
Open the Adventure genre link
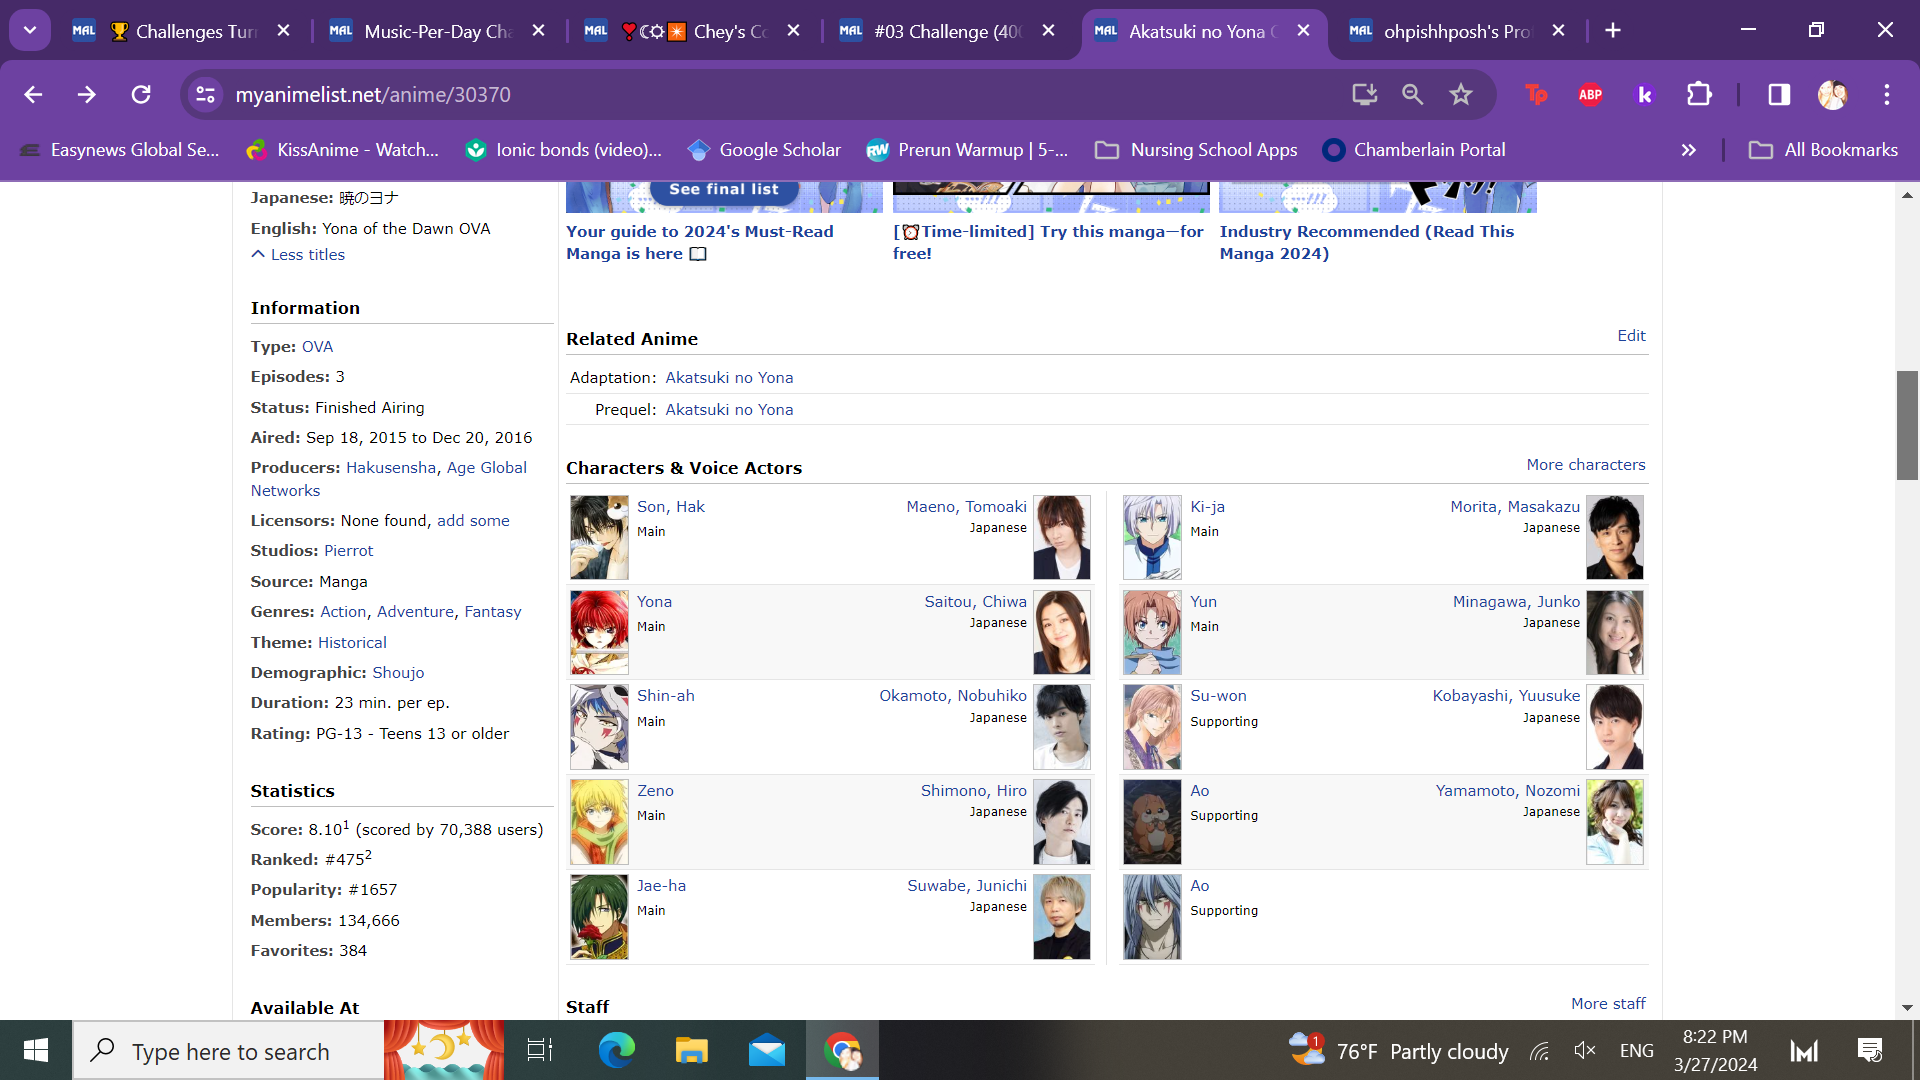[415, 612]
